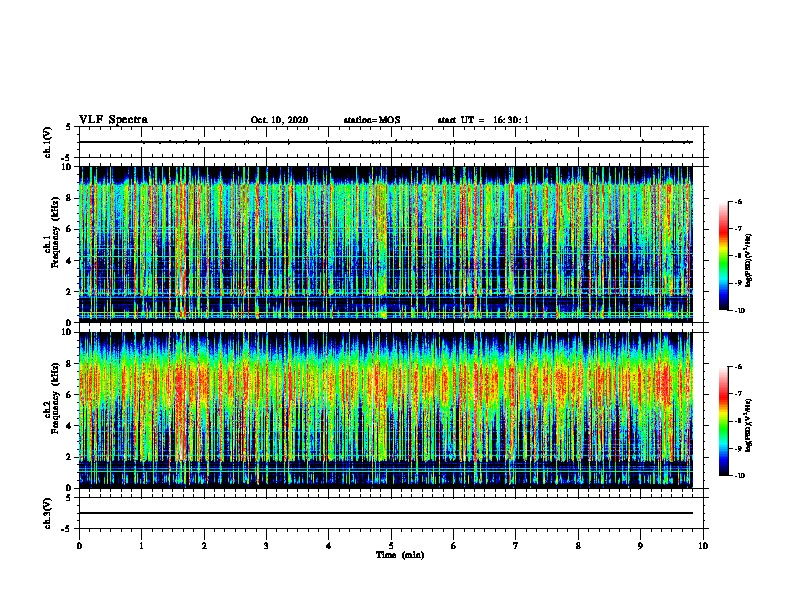
Task: Click time axis tick label "3"
Action: (x=266, y=545)
